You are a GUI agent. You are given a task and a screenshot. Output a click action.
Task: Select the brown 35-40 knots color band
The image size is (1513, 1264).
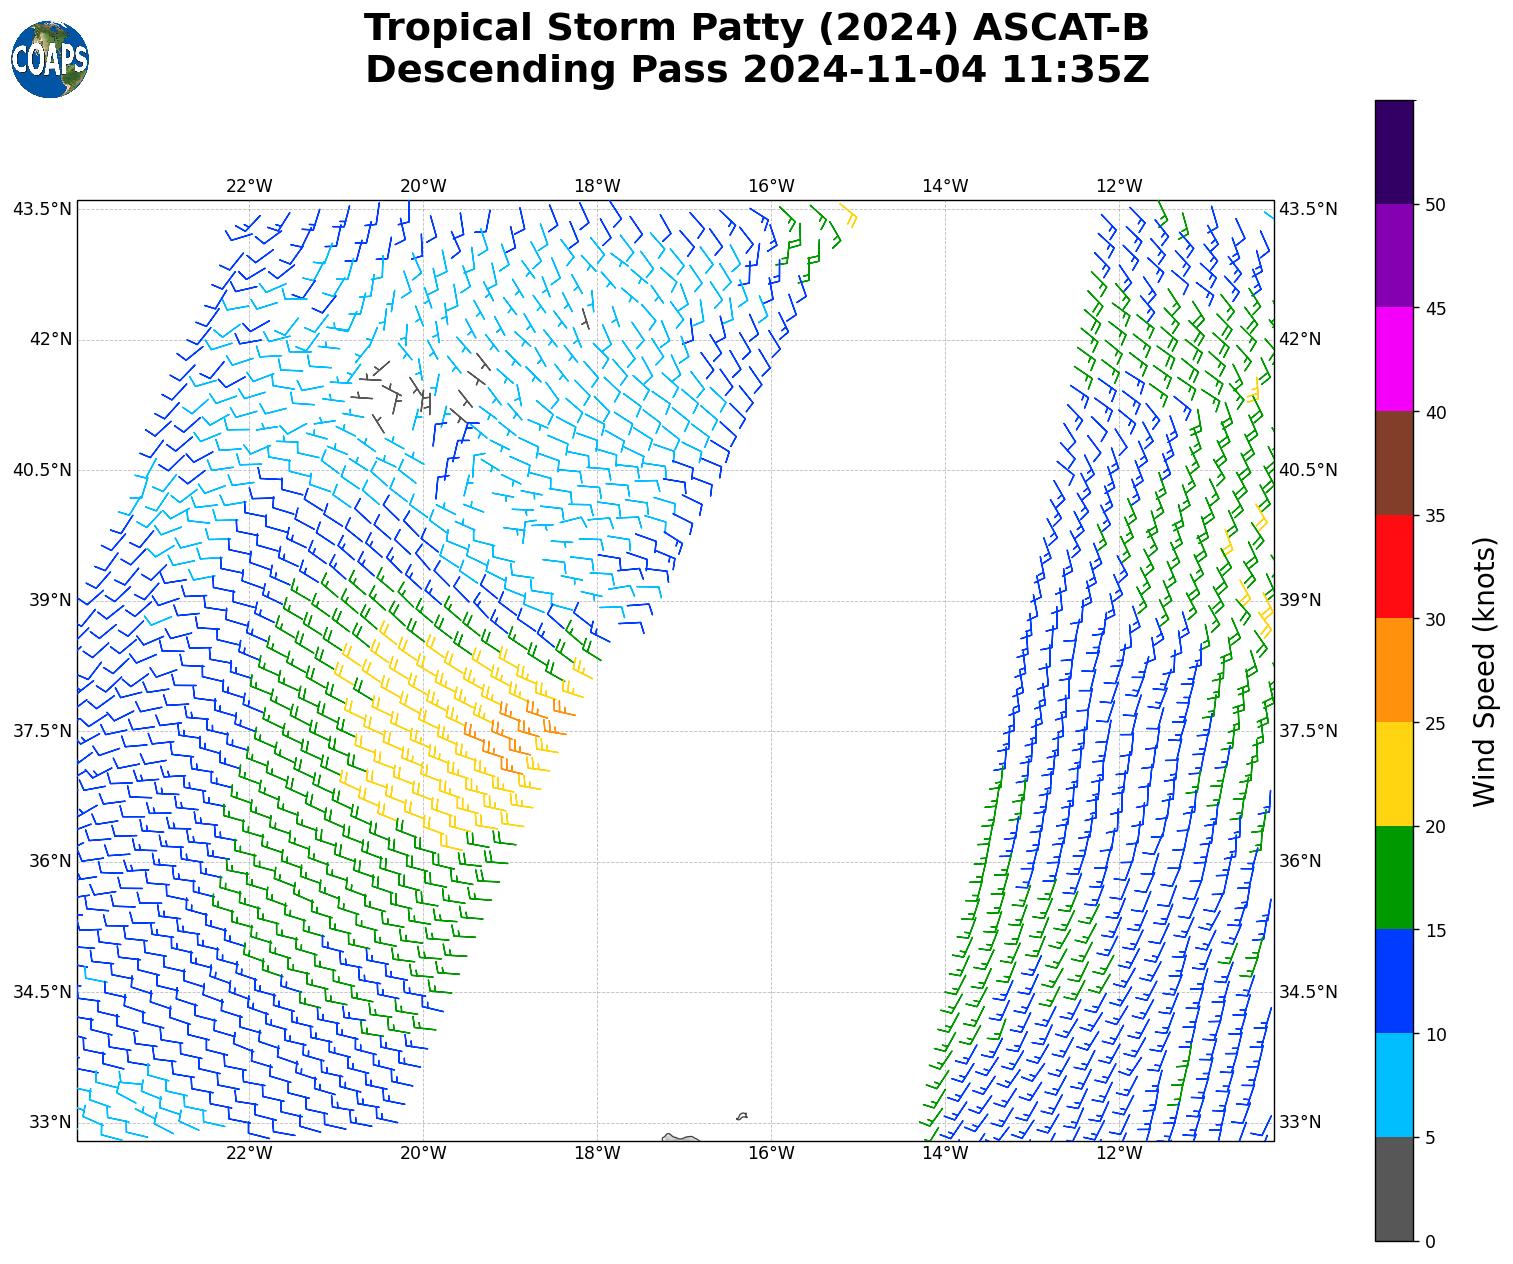click(x=1394, y=463)
